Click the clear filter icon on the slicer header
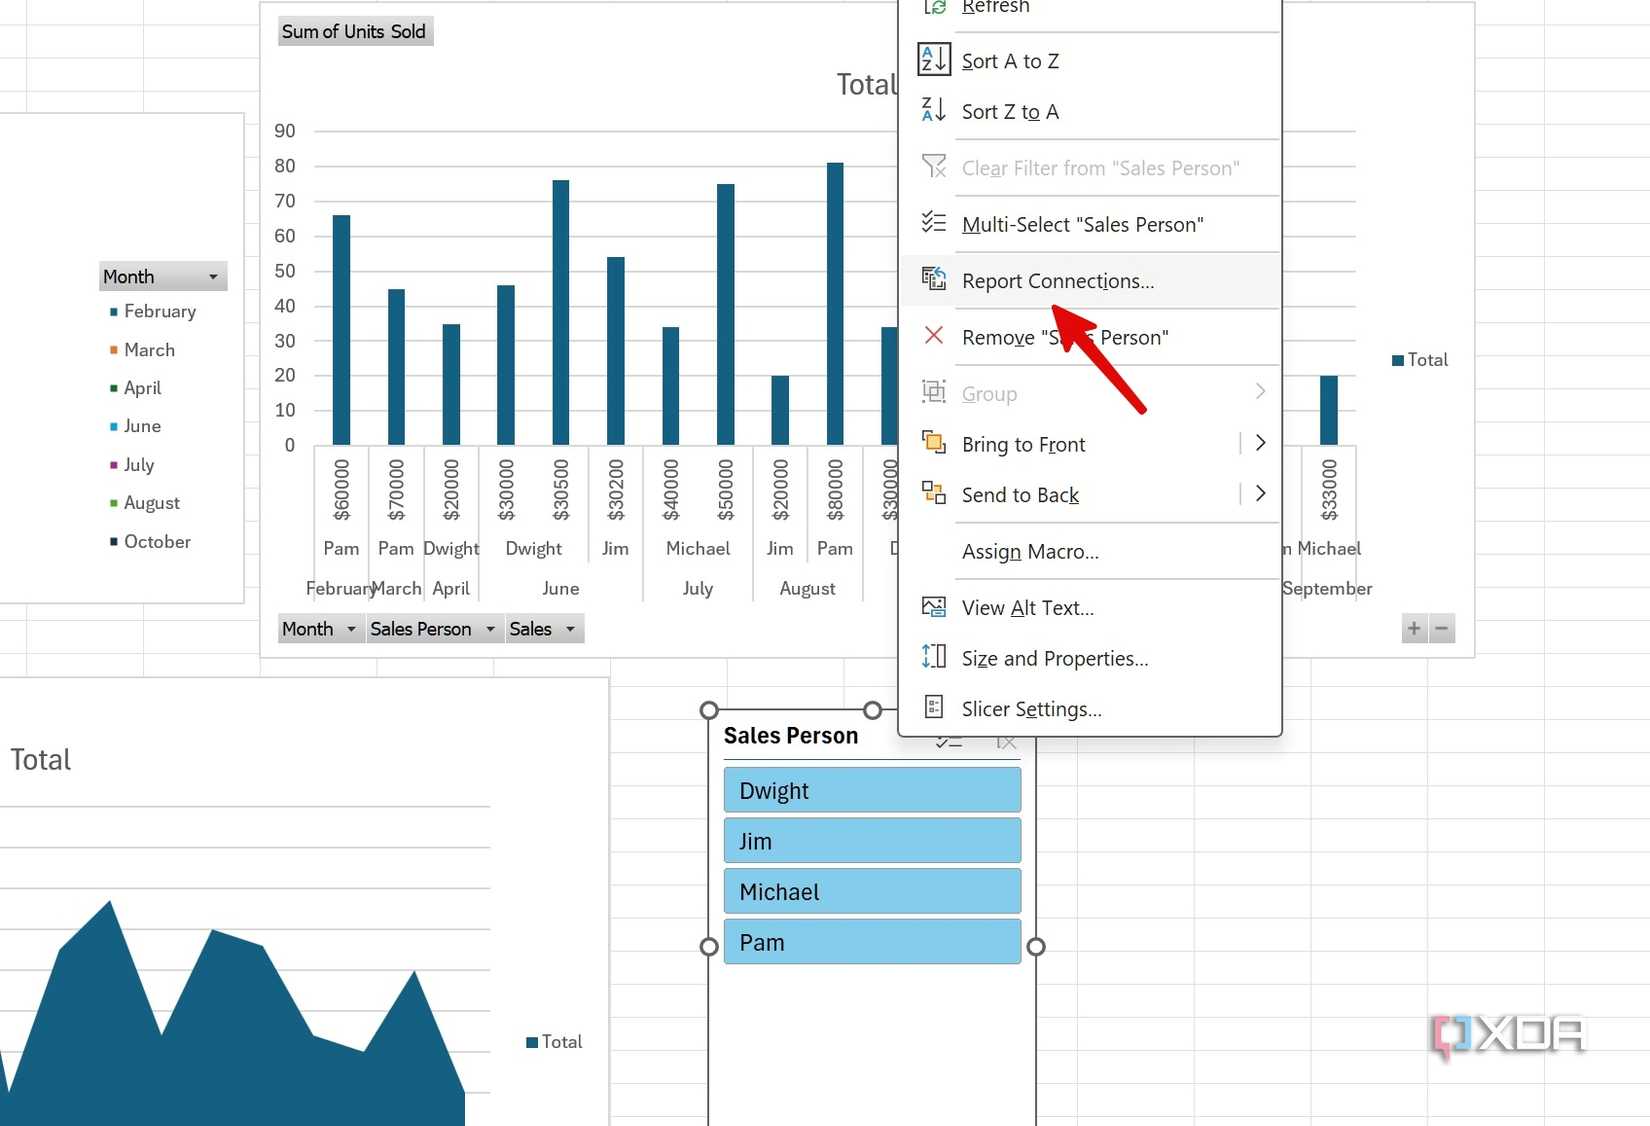 click(1007, 742)
